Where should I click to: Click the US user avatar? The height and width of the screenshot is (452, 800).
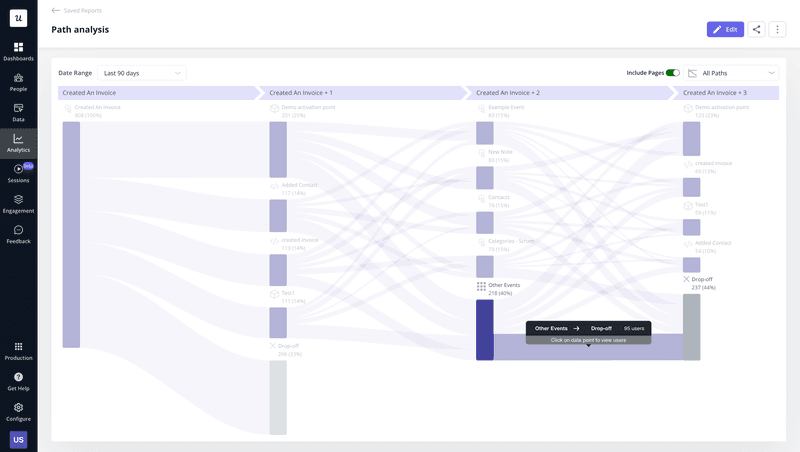click(18, 439)
